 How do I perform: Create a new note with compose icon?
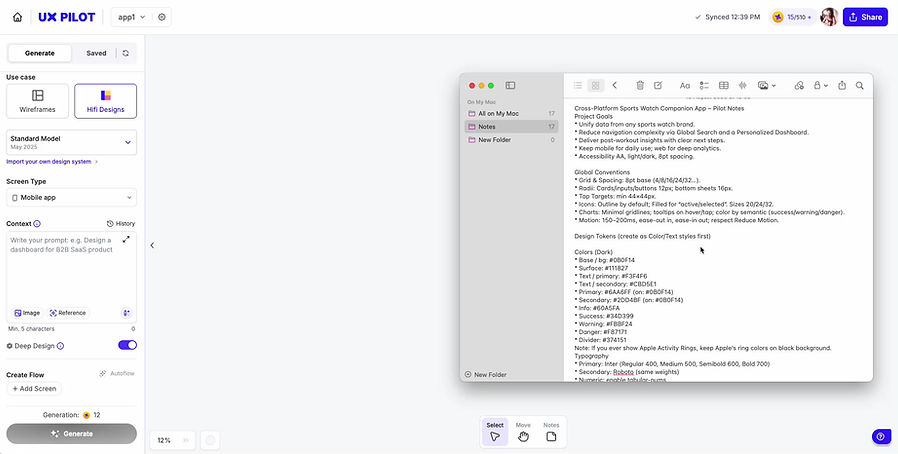click(x=658, y=85)
